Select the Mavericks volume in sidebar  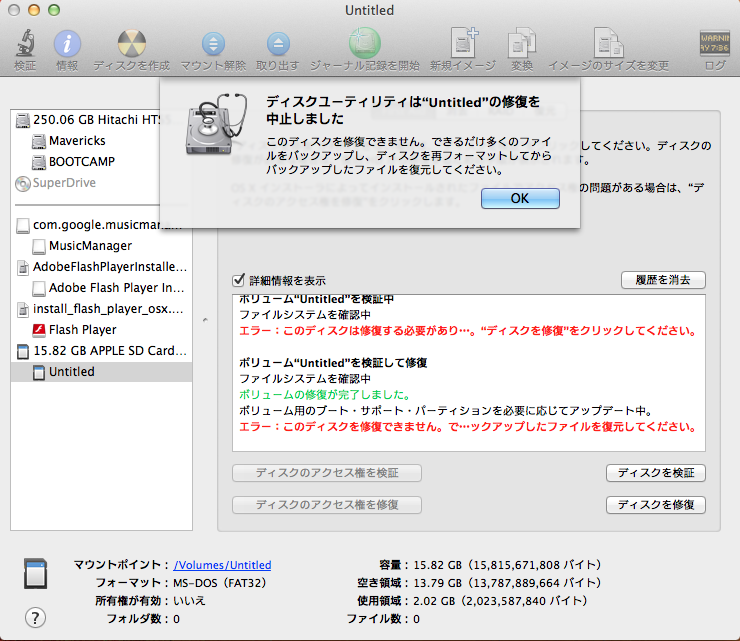click(x=77, y=141)
